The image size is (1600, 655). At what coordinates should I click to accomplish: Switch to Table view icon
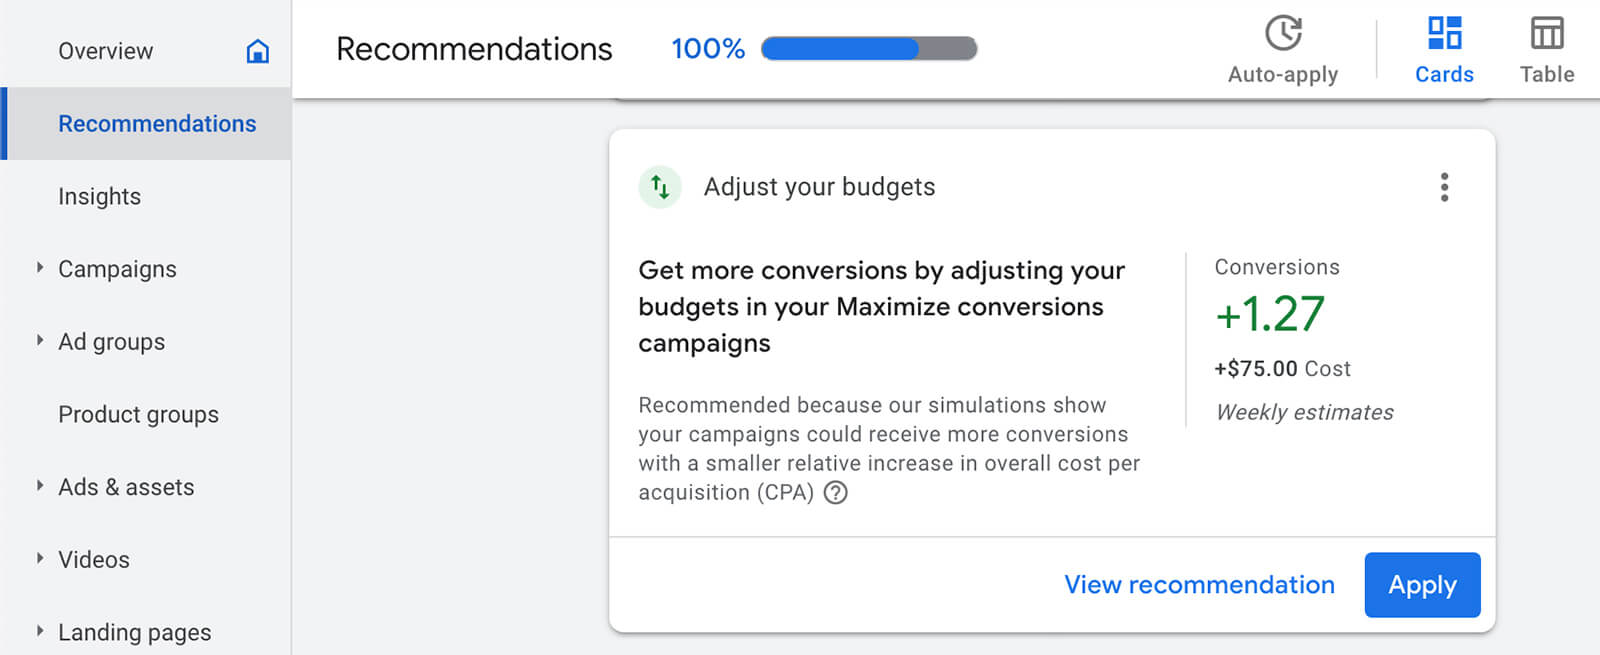[1546, 33]
